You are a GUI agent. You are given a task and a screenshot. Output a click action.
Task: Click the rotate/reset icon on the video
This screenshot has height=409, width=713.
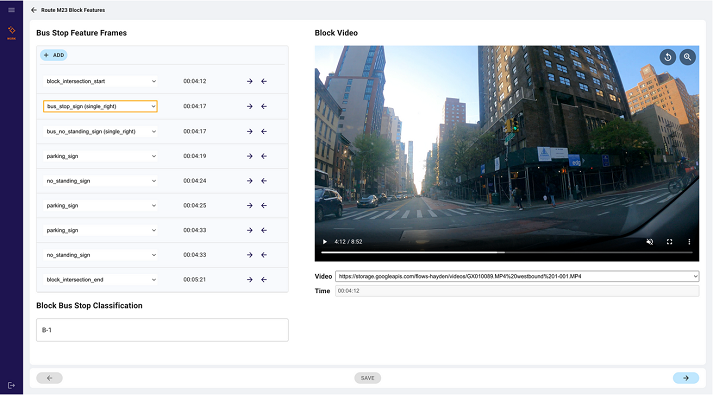click(667, 57)
